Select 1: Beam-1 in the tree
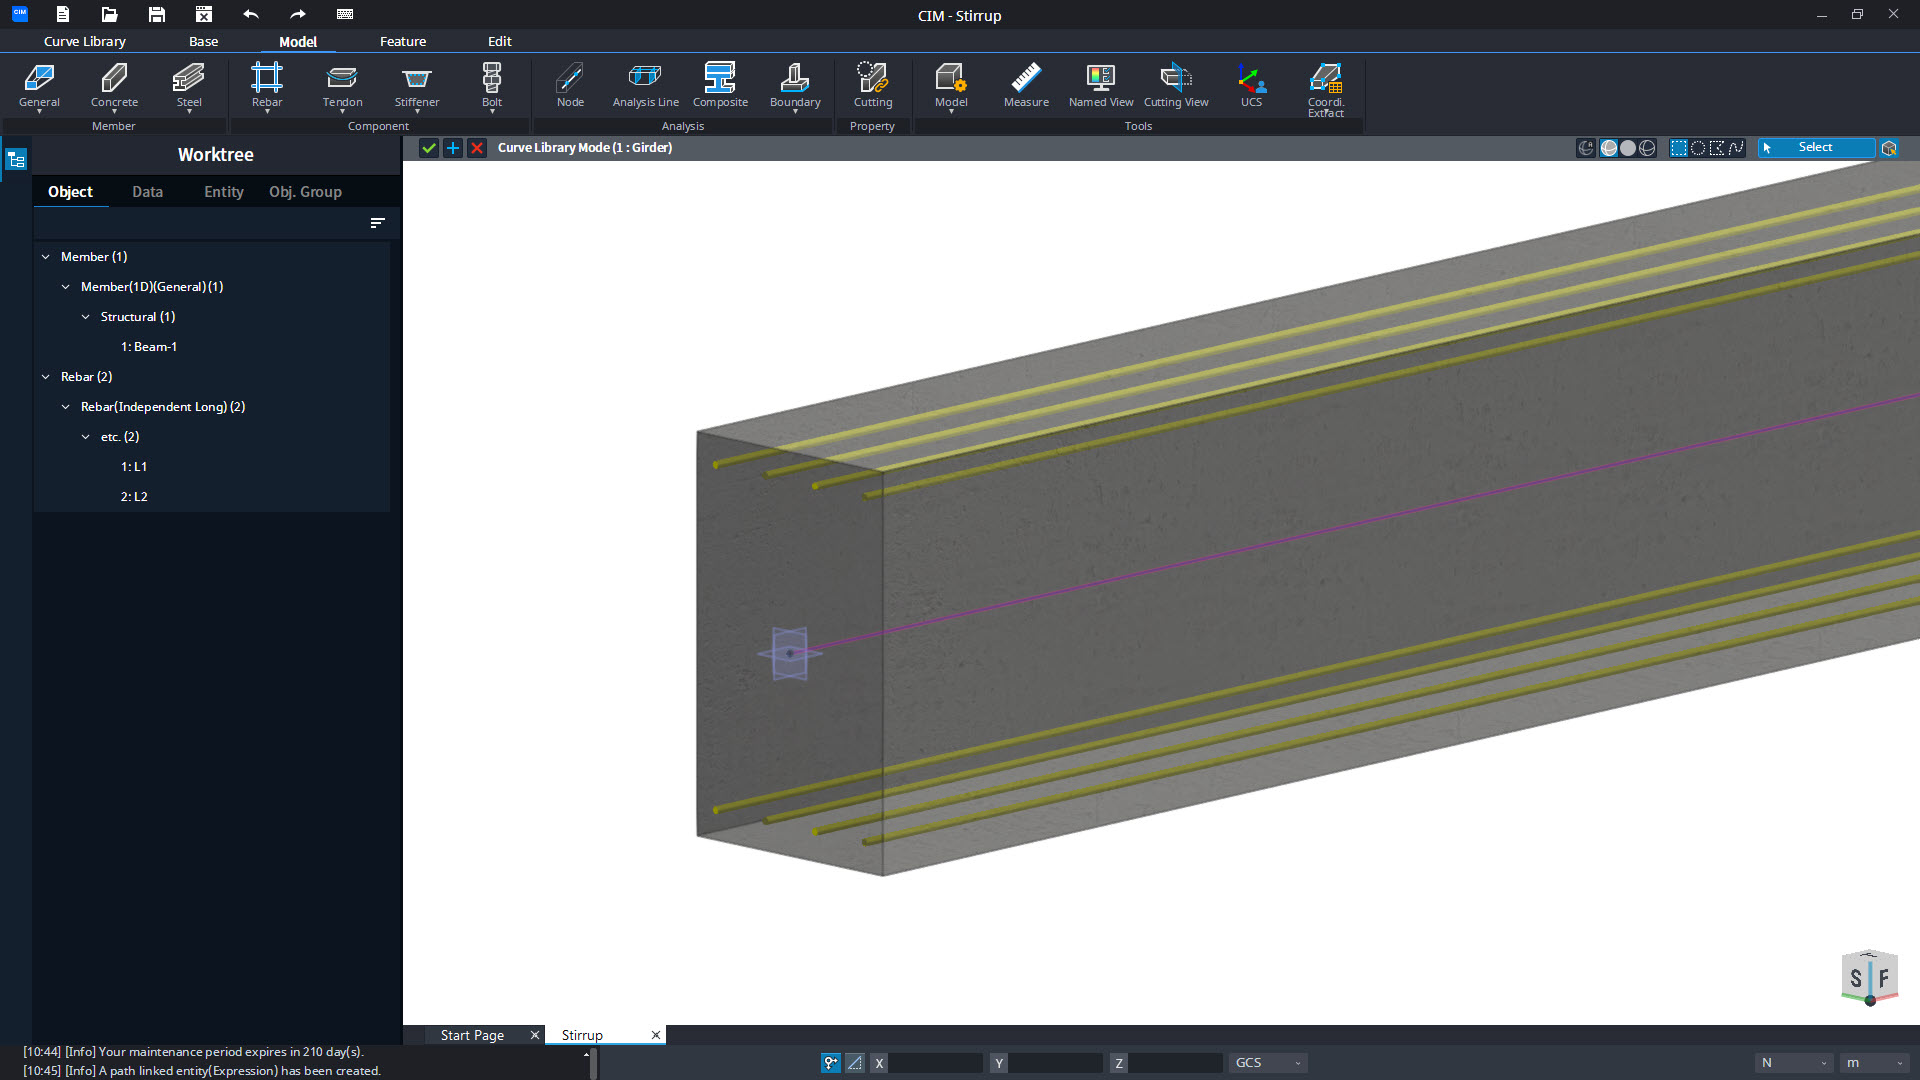 coord(149,347)
